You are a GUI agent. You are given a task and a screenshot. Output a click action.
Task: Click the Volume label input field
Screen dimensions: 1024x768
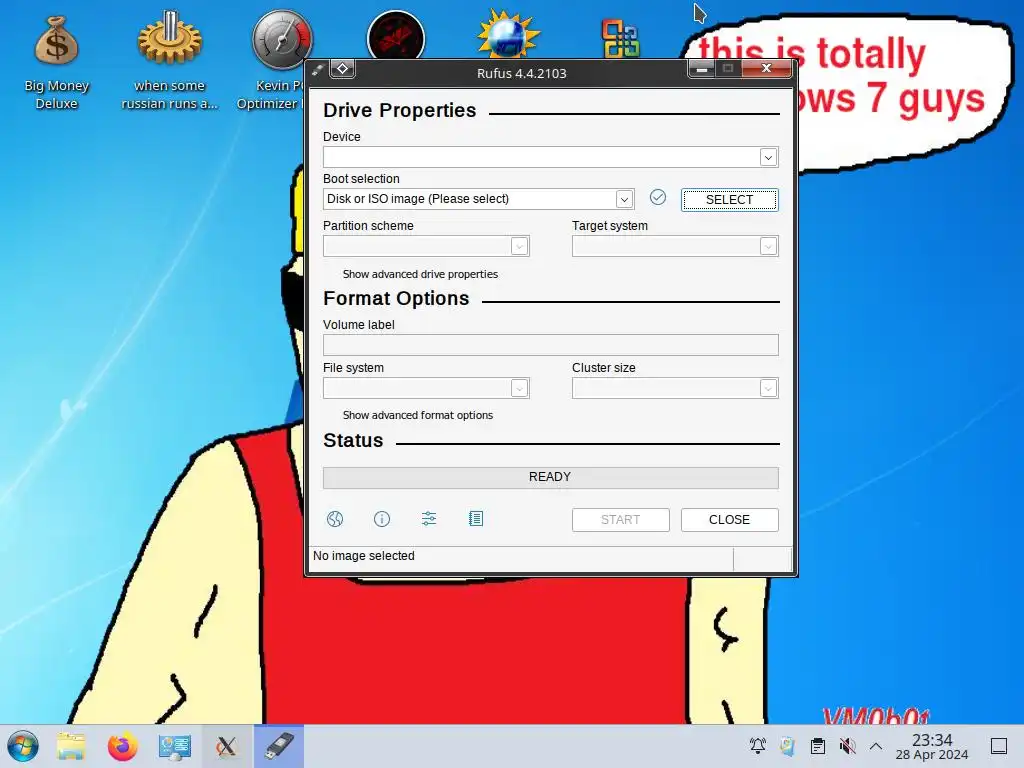click(551, 345)
